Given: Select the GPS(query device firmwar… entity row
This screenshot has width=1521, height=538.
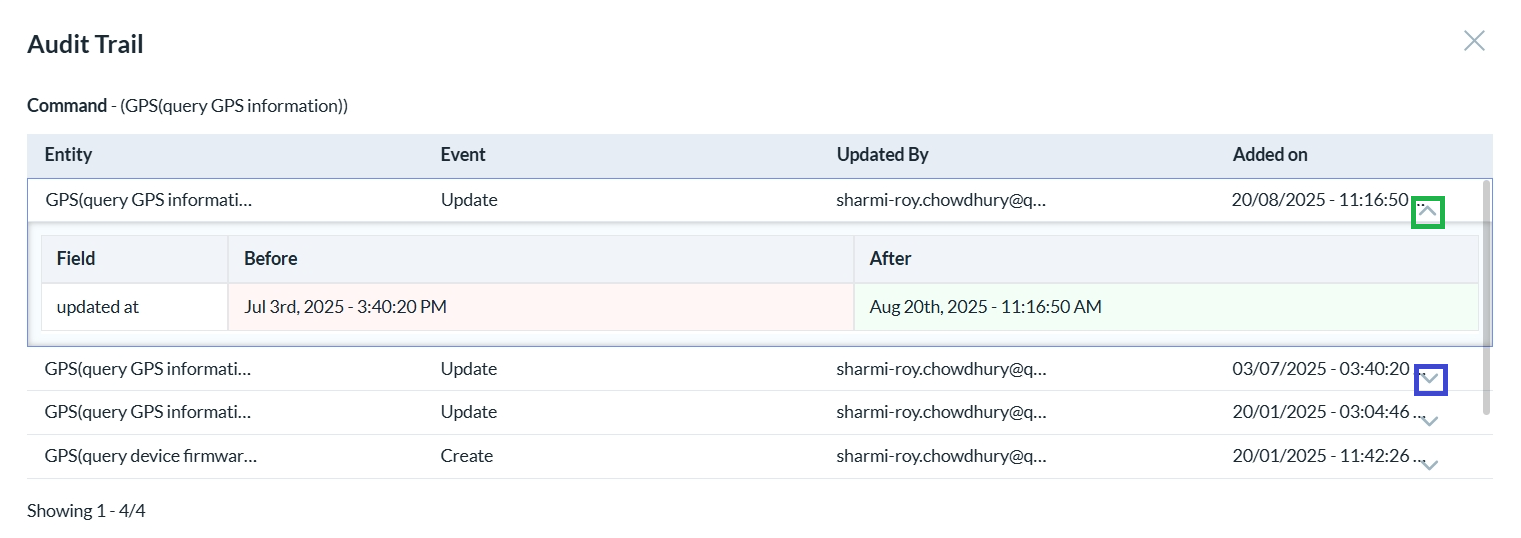Looking at the screenshot, I should 151,456.
